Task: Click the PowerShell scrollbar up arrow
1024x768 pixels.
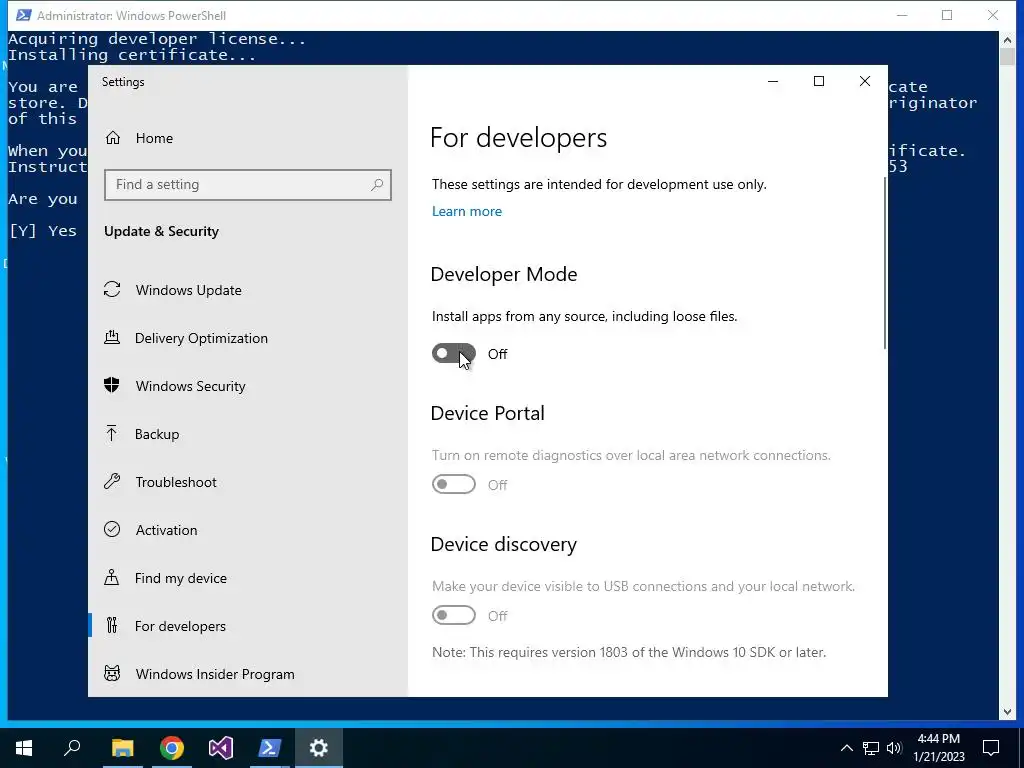Action: tap(1007, 39)
